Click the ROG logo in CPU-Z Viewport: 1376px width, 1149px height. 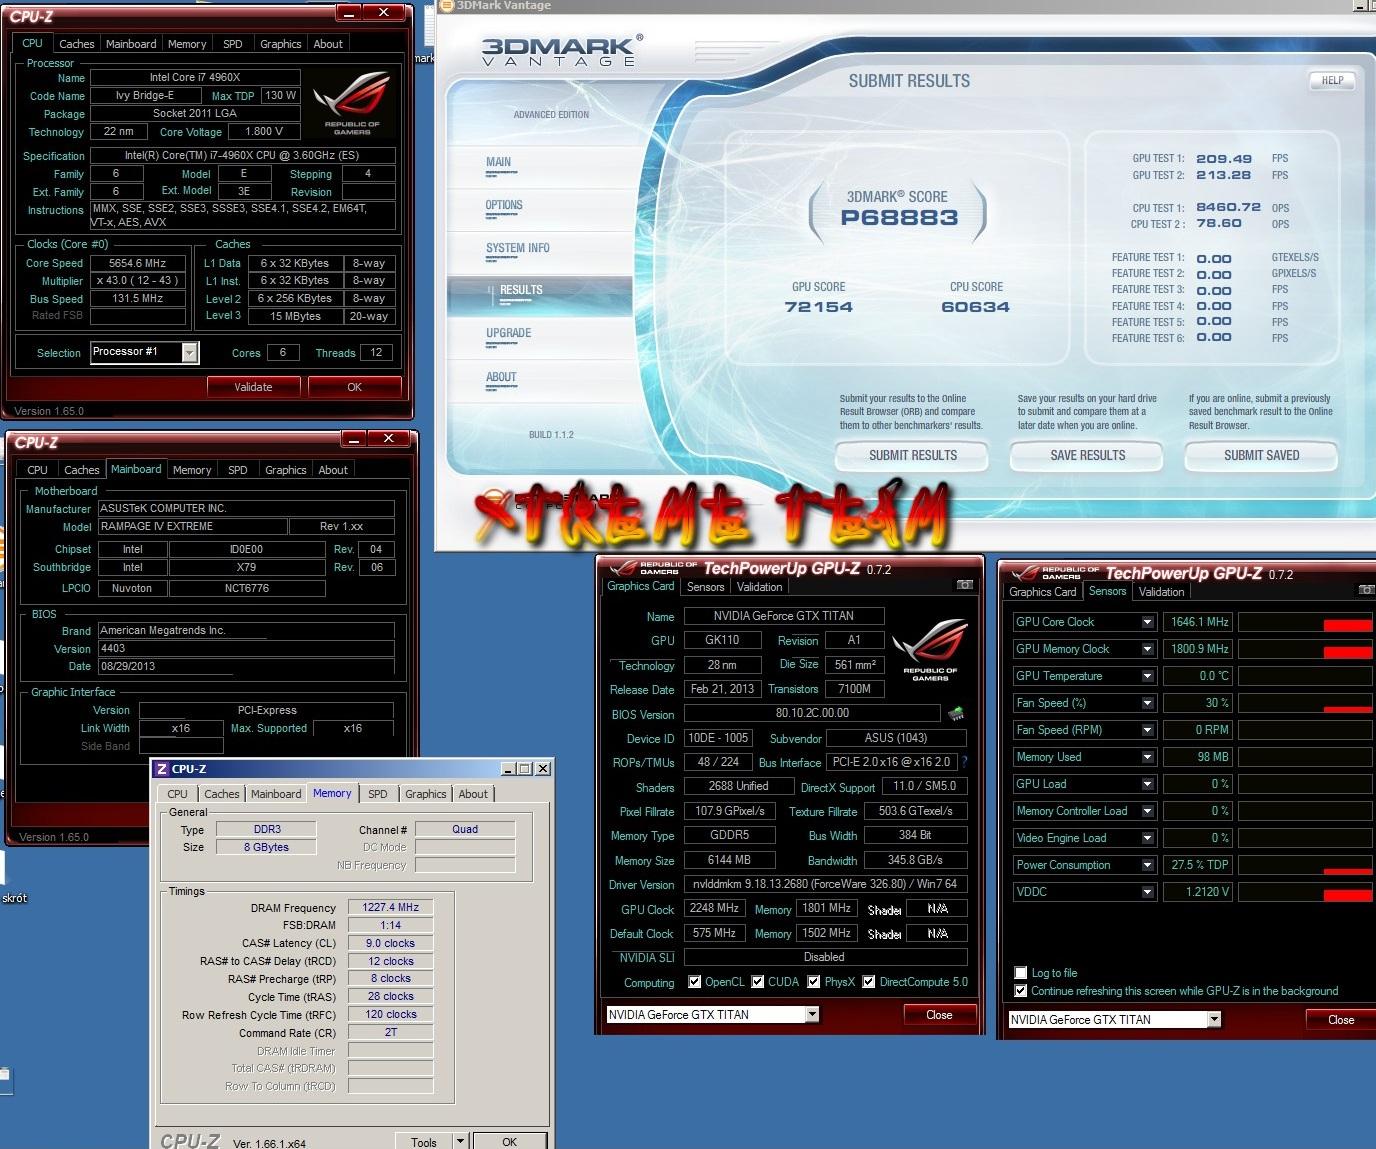[351, 103]
